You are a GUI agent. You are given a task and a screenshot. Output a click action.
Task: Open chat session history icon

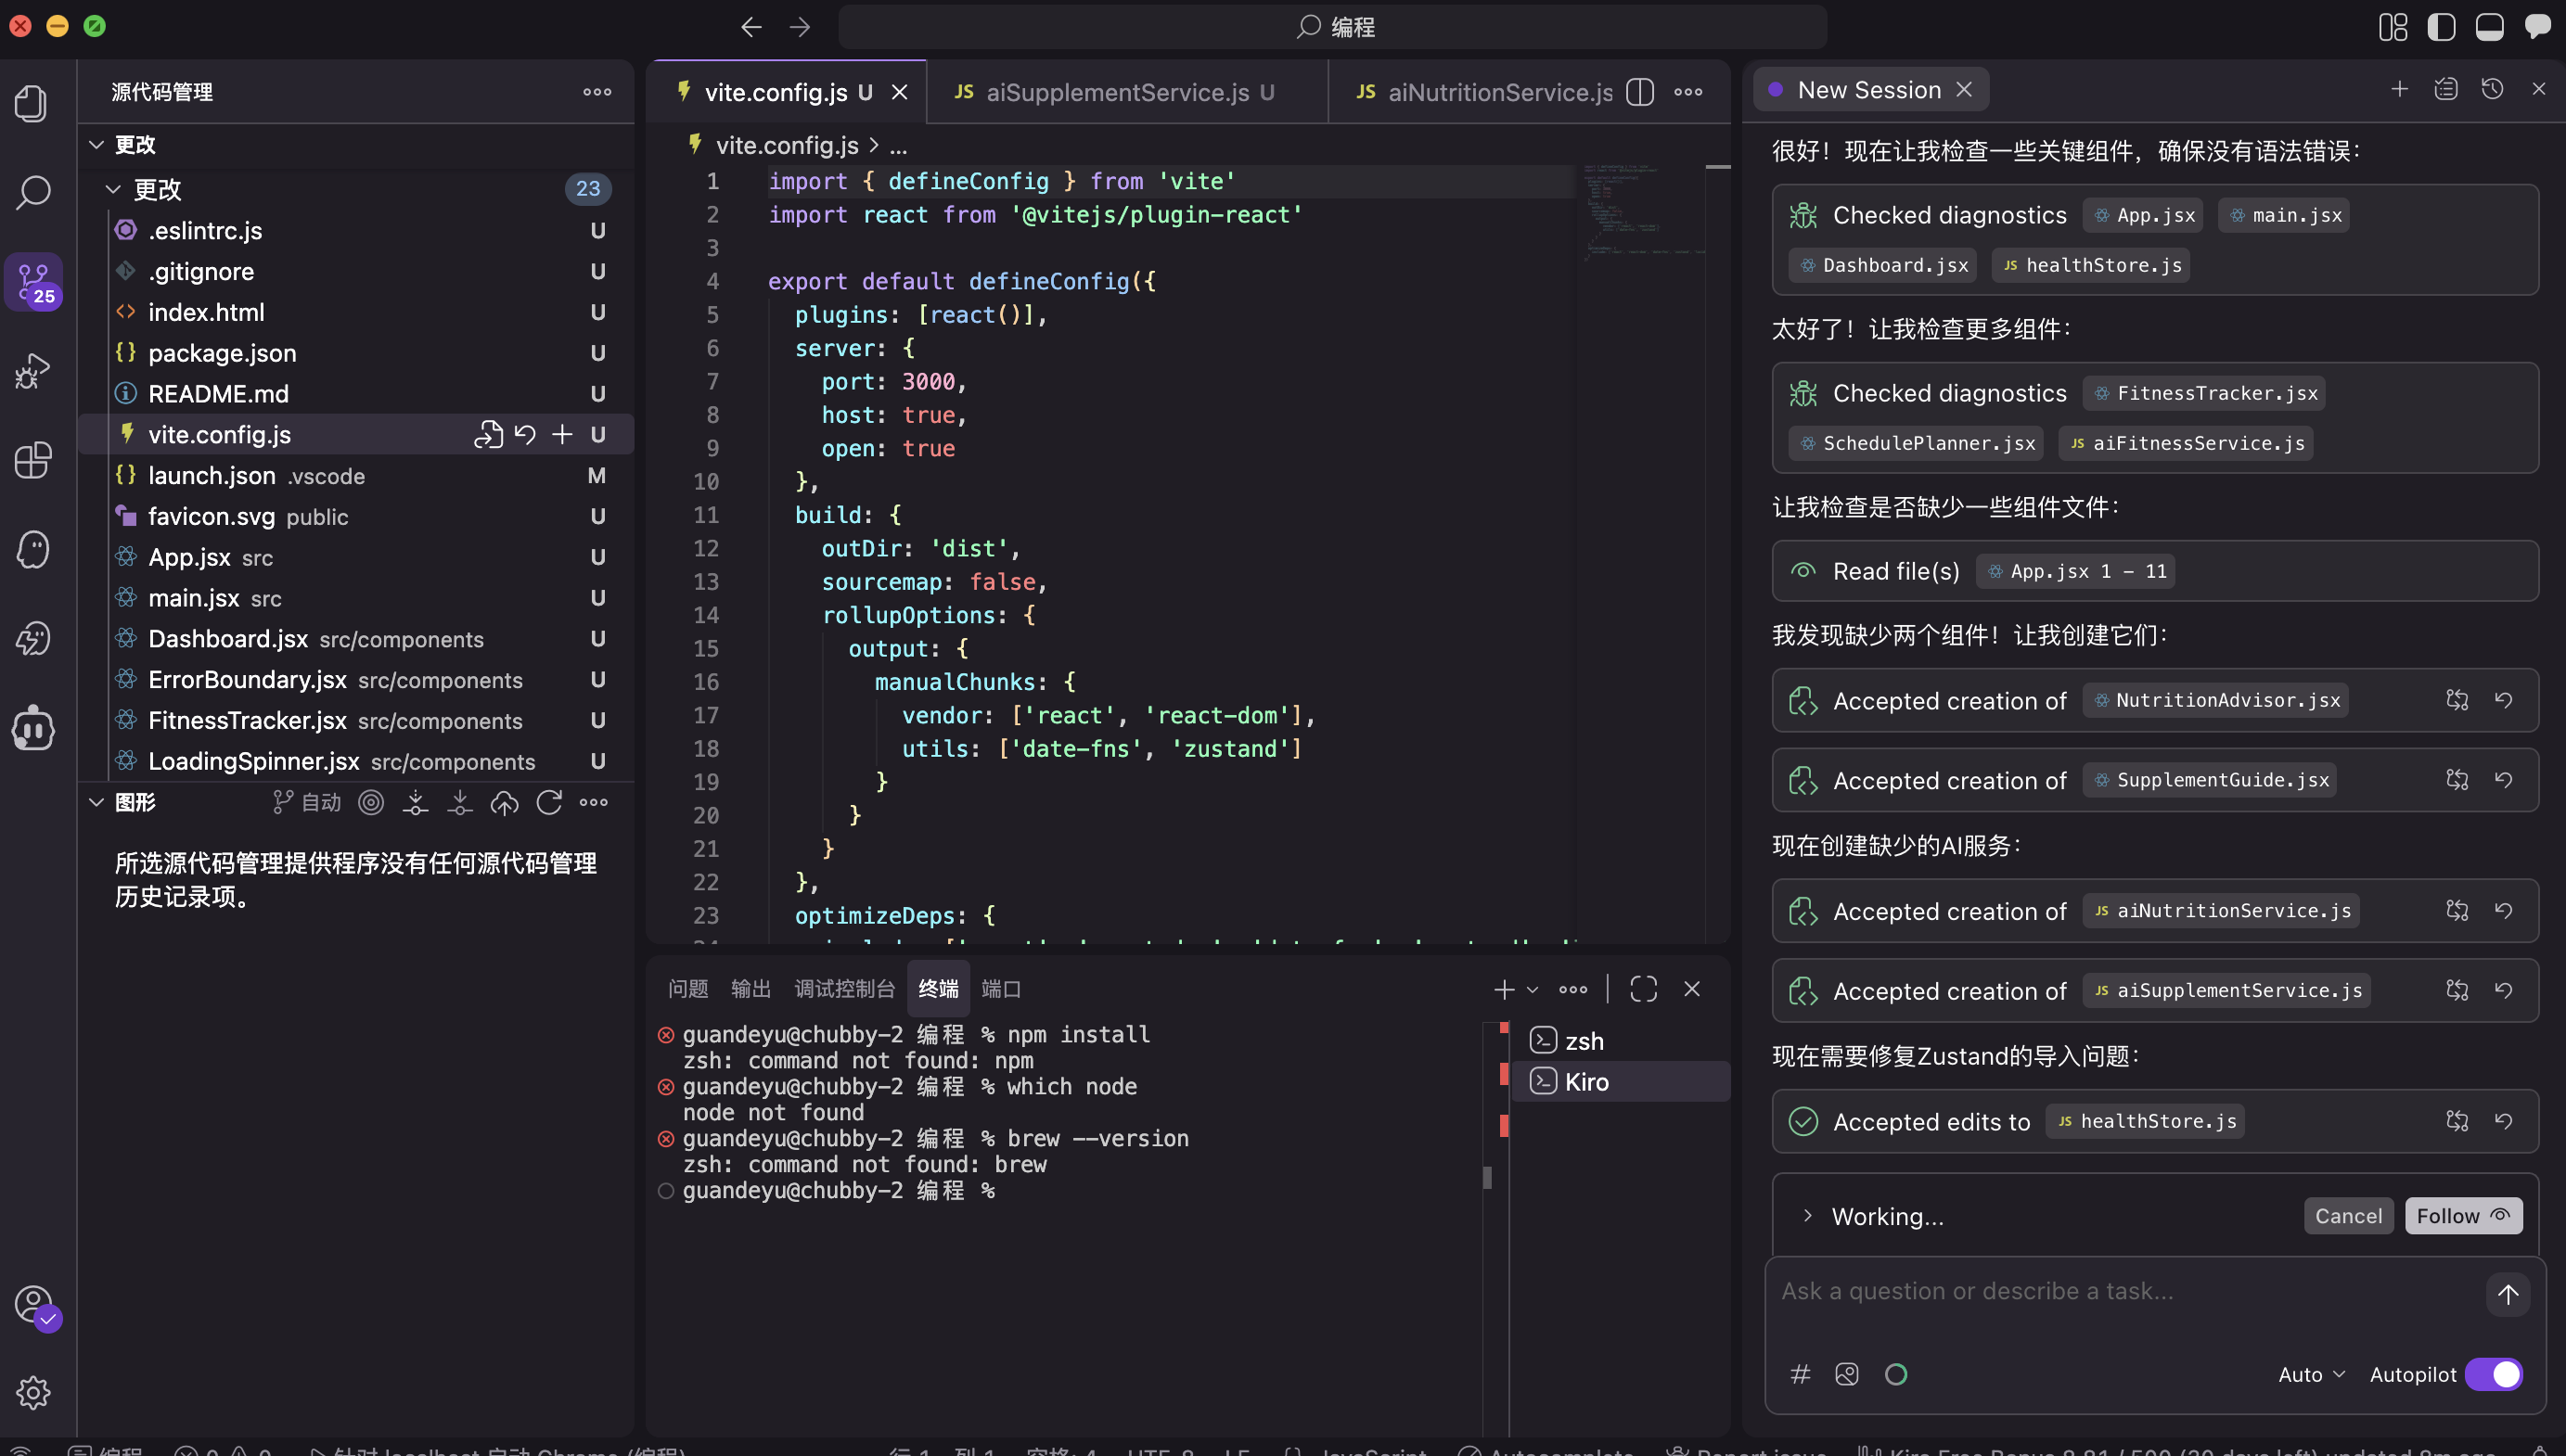[x=2492, y=89]
